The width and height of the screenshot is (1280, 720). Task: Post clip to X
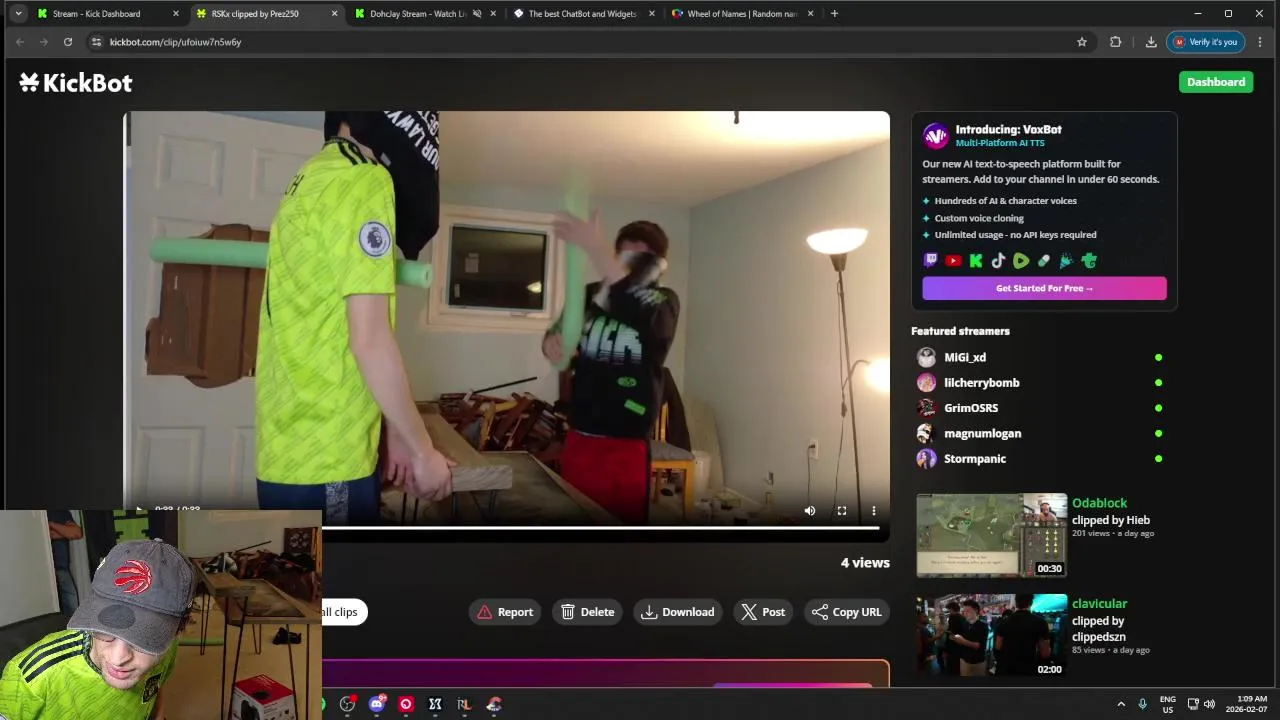pos(763,612)
